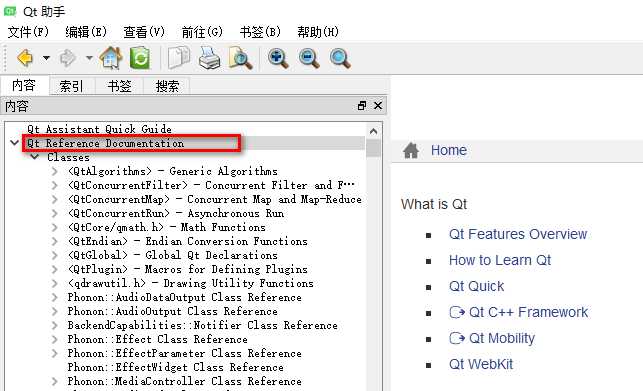643x391 pixels.
Task: Go back with the yellow arrow icon
Action: 25,58
